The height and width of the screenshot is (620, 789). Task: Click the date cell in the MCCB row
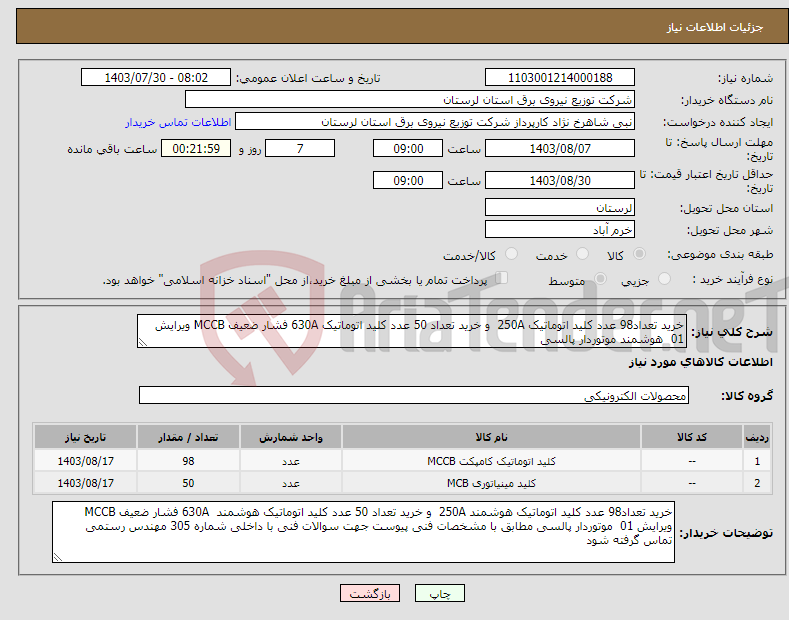[x=86, y=461]
